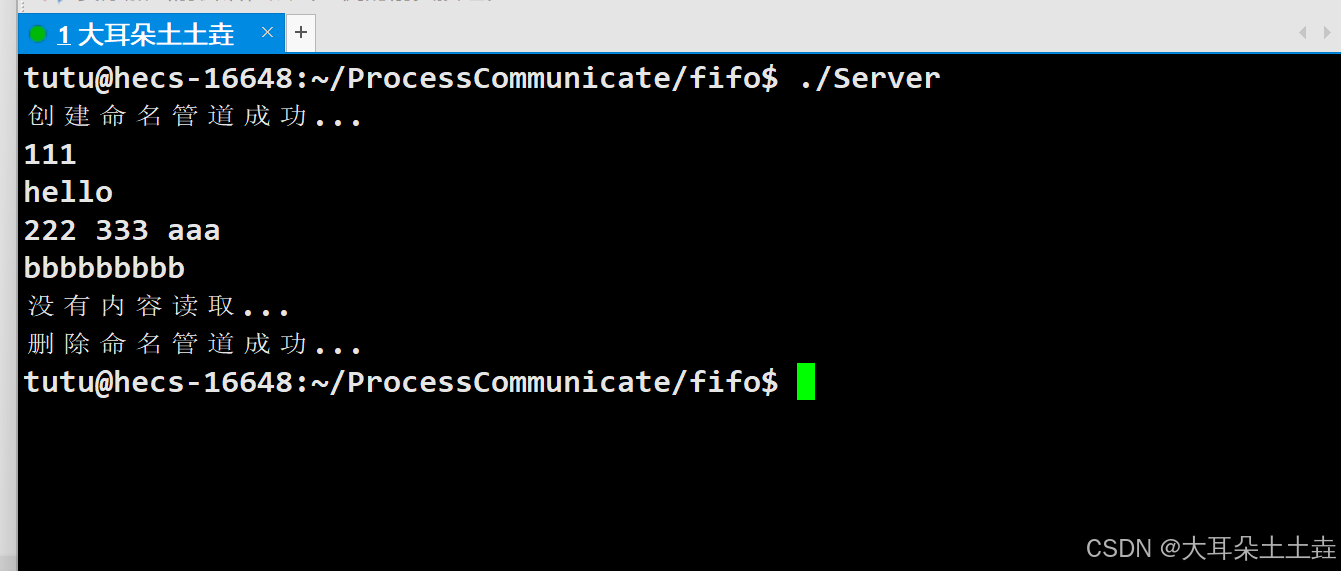Click the first tutu@hecs-16648 prompt text
The width and height of the screenshot is (1341, 571).
(400, 78)
